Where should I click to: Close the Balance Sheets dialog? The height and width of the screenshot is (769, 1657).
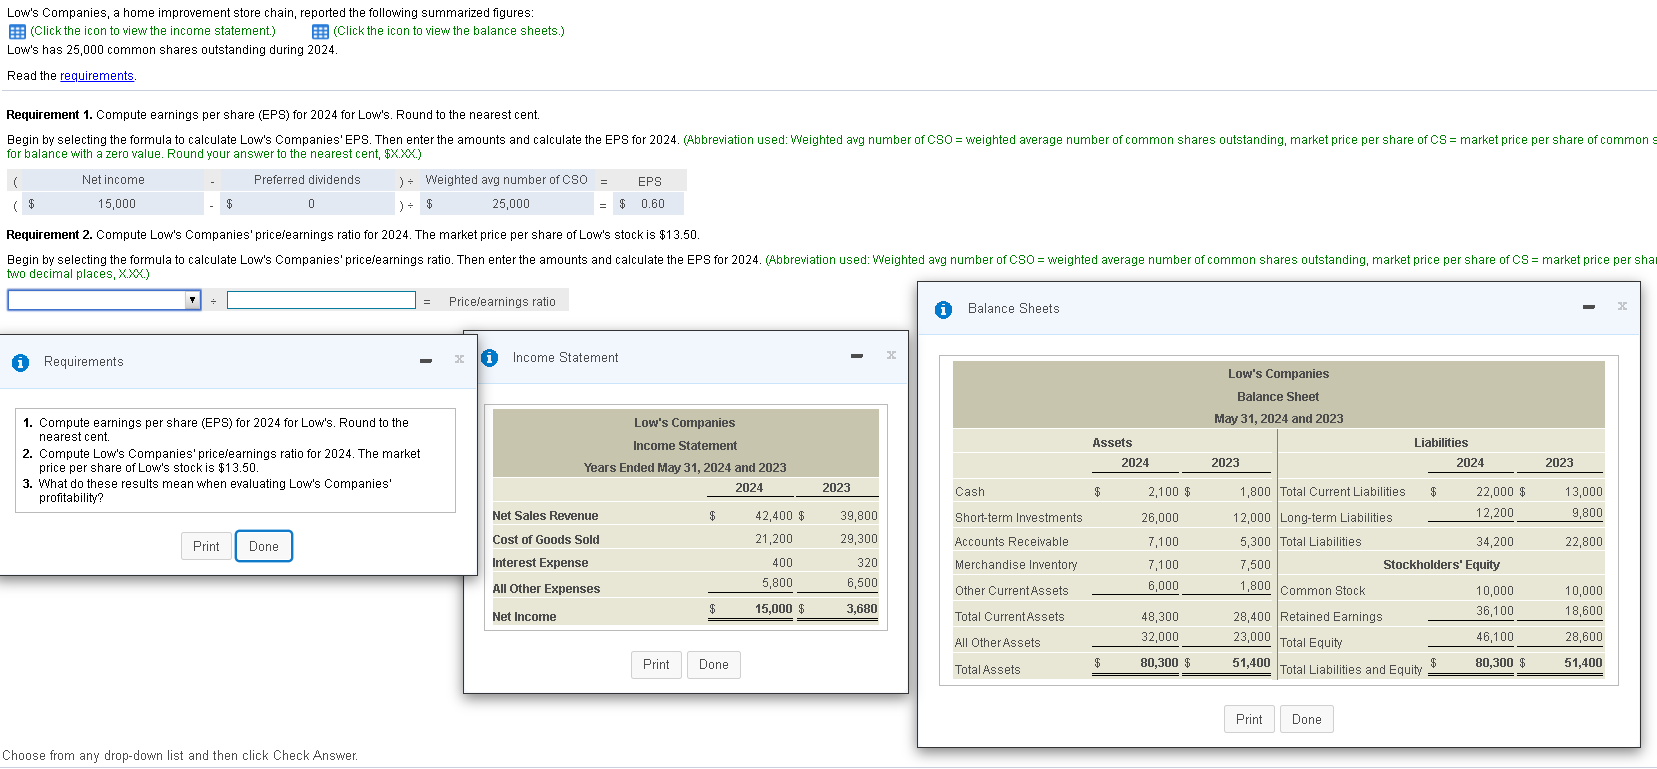click(1622, 306)
